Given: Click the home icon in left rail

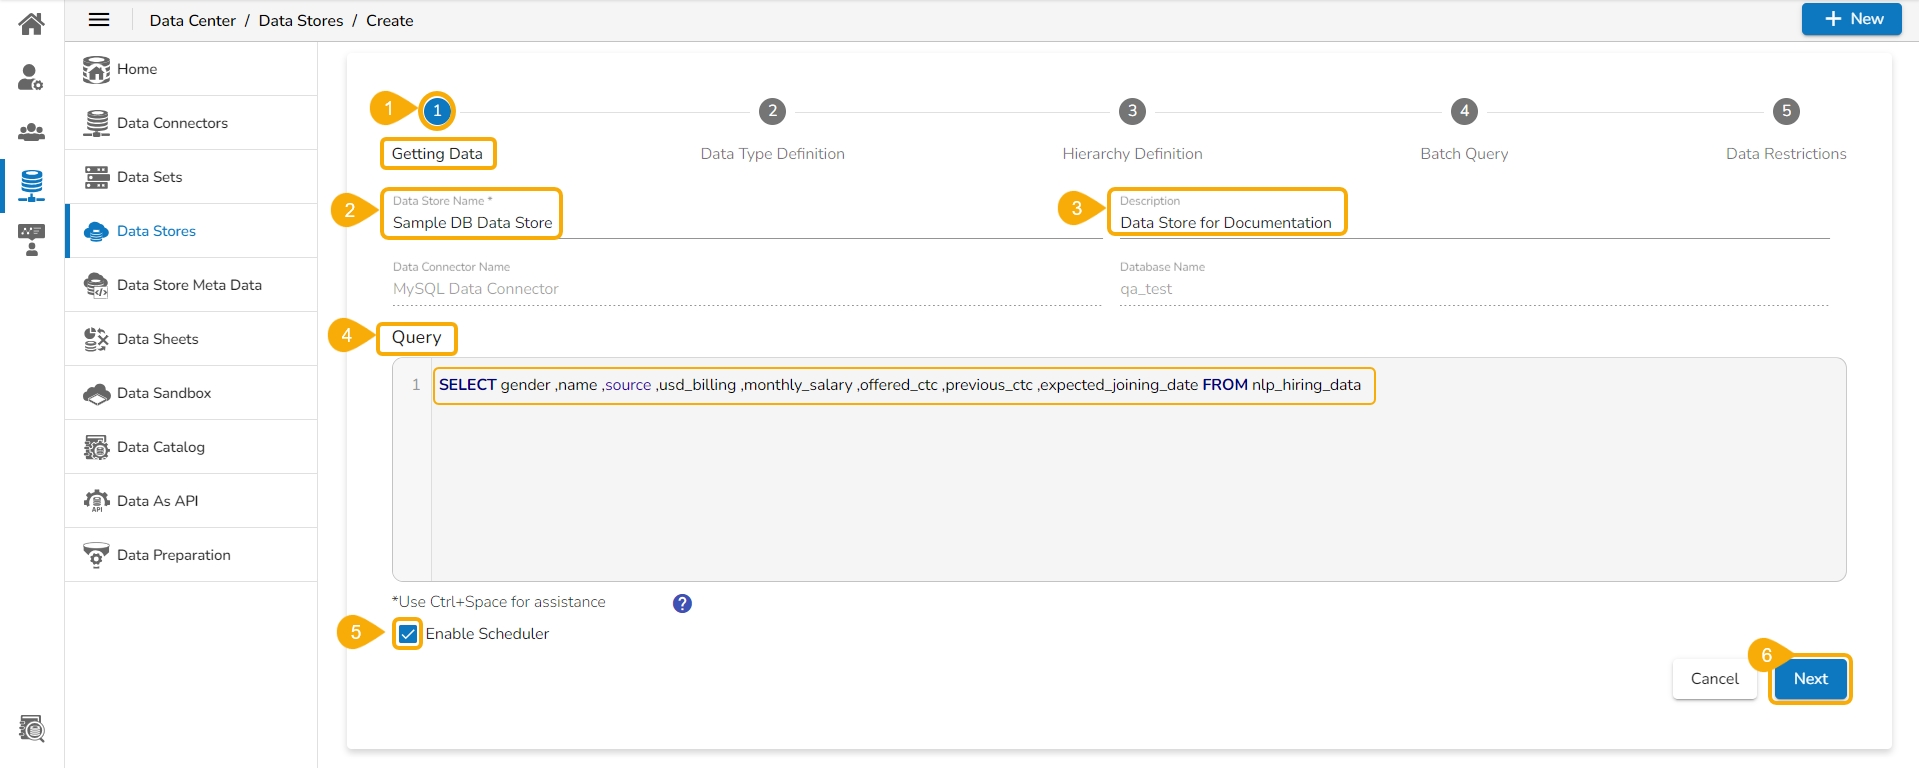Looking at the screenshot, I should click(x=32, y=22).
